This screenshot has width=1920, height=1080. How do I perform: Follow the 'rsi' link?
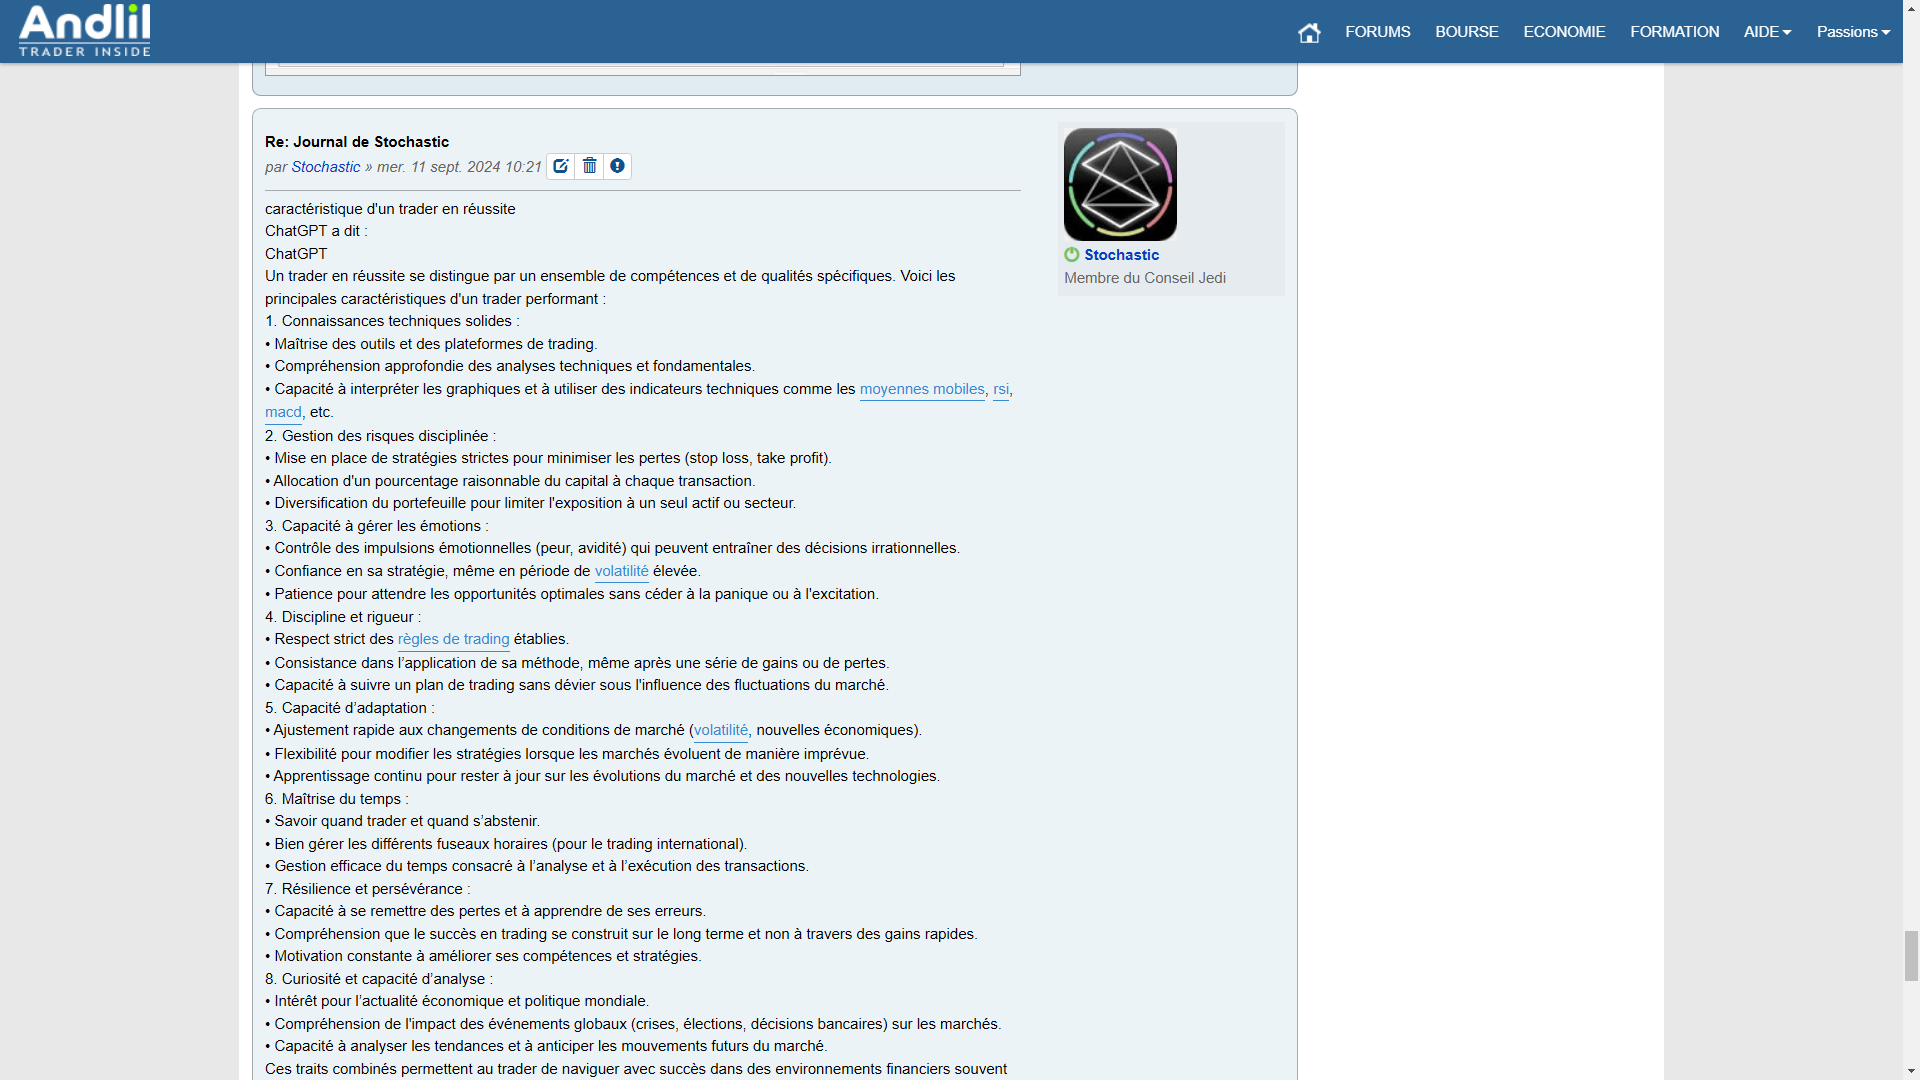(x=1001, y=389)
